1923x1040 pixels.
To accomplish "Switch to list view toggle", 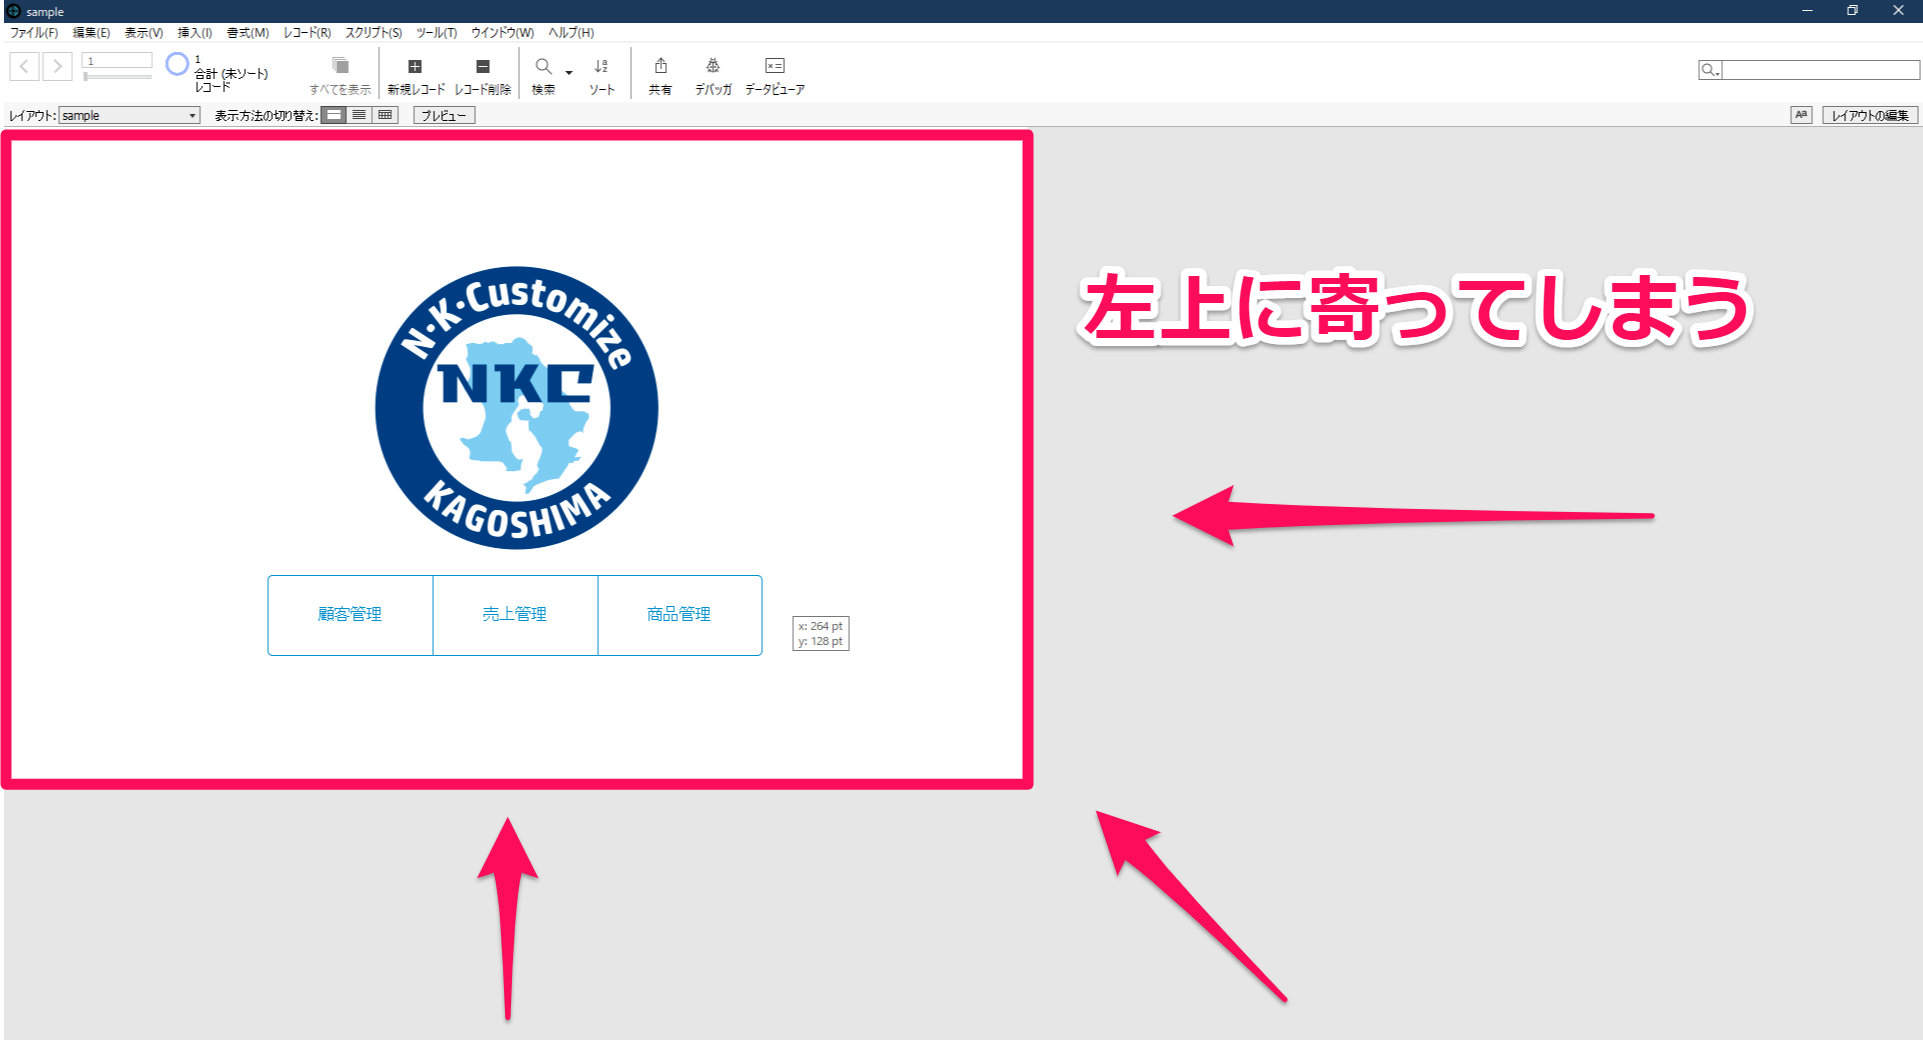I will point(359,115).
